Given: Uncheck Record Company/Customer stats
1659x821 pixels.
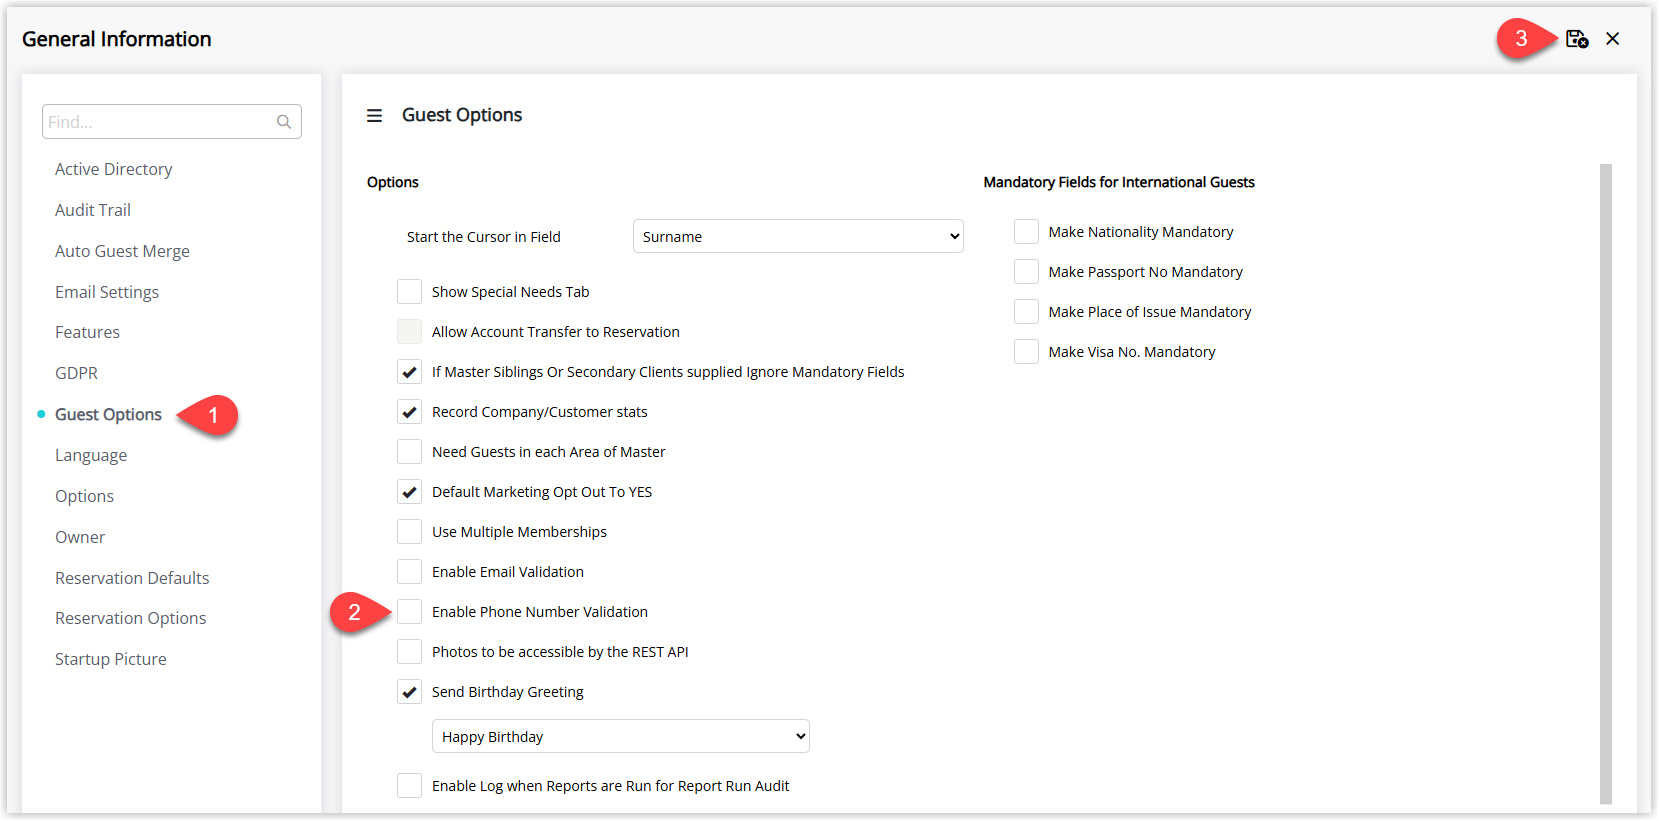Looking at the screenshot, I should (x=409, y=412).
